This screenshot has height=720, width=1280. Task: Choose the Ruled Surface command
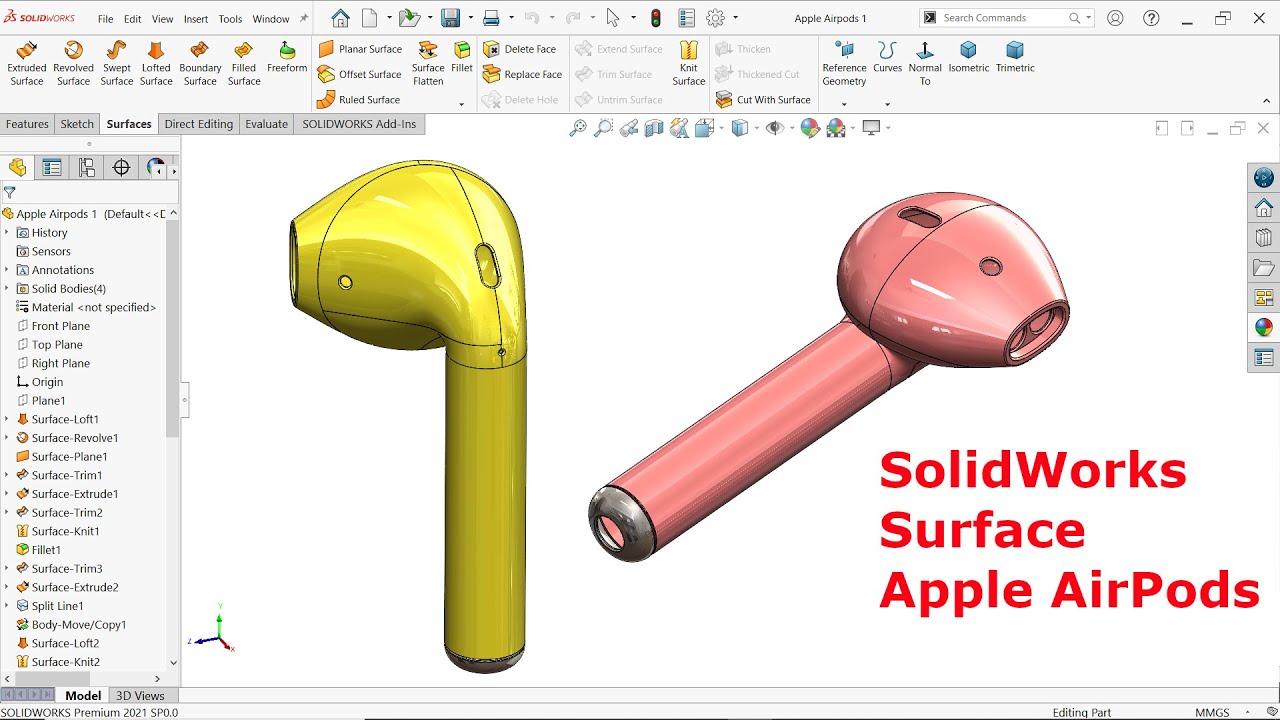[x=359, y=100]
